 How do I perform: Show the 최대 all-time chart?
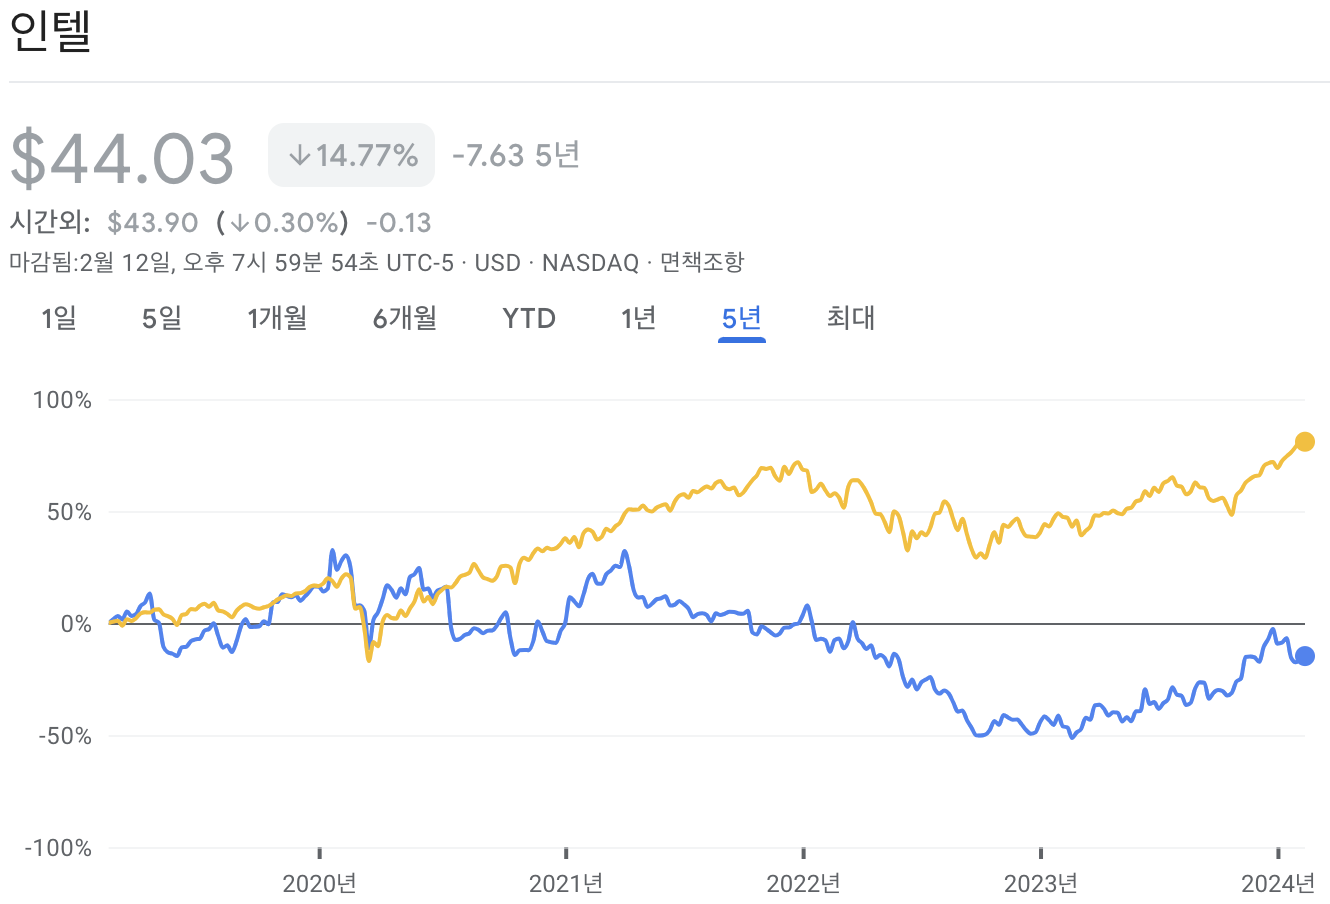click(x=851, y=318)
